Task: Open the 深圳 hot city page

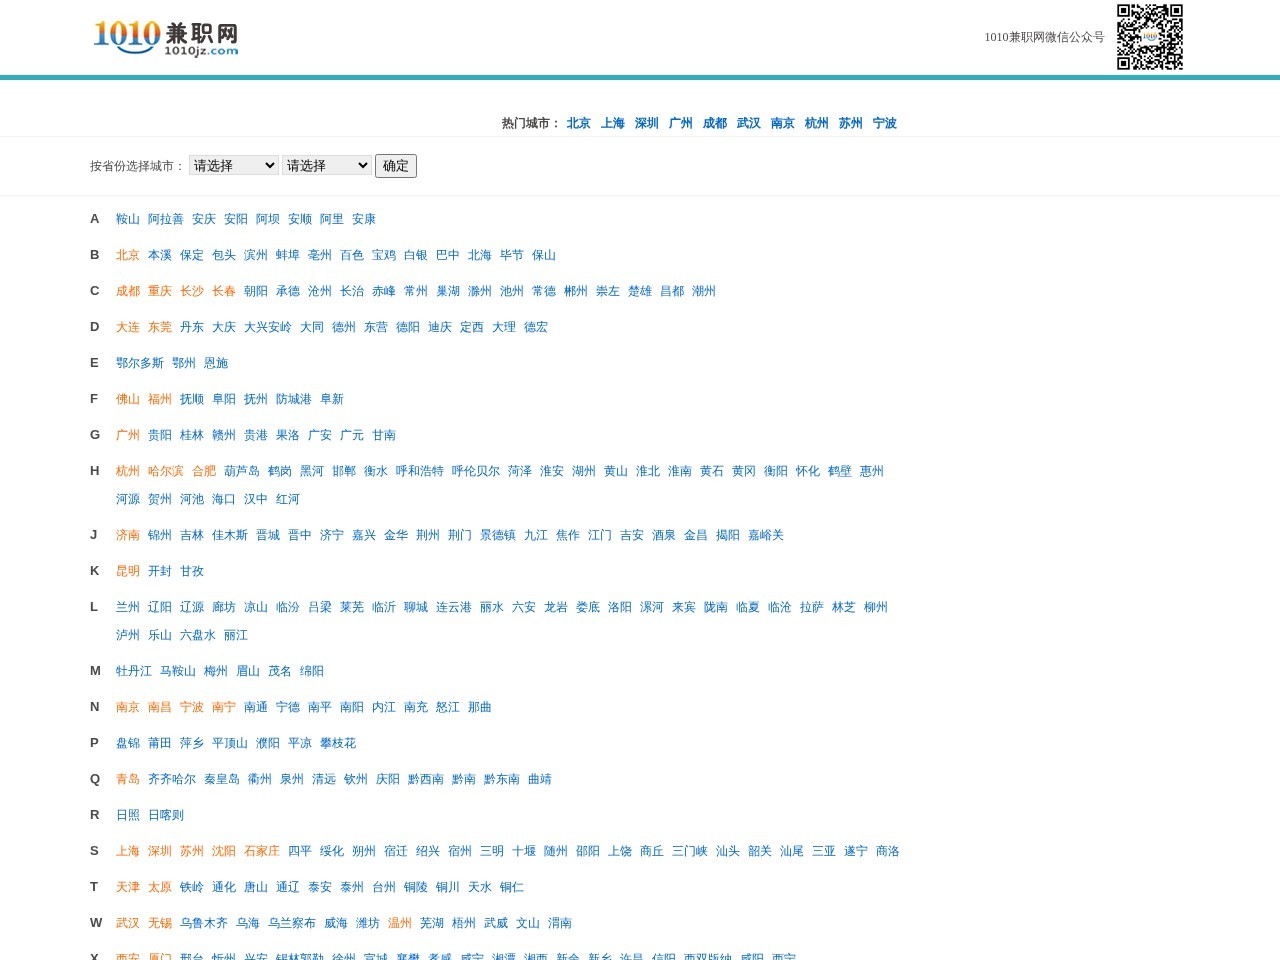Action: pyautogui.click(x=646, y=123)
